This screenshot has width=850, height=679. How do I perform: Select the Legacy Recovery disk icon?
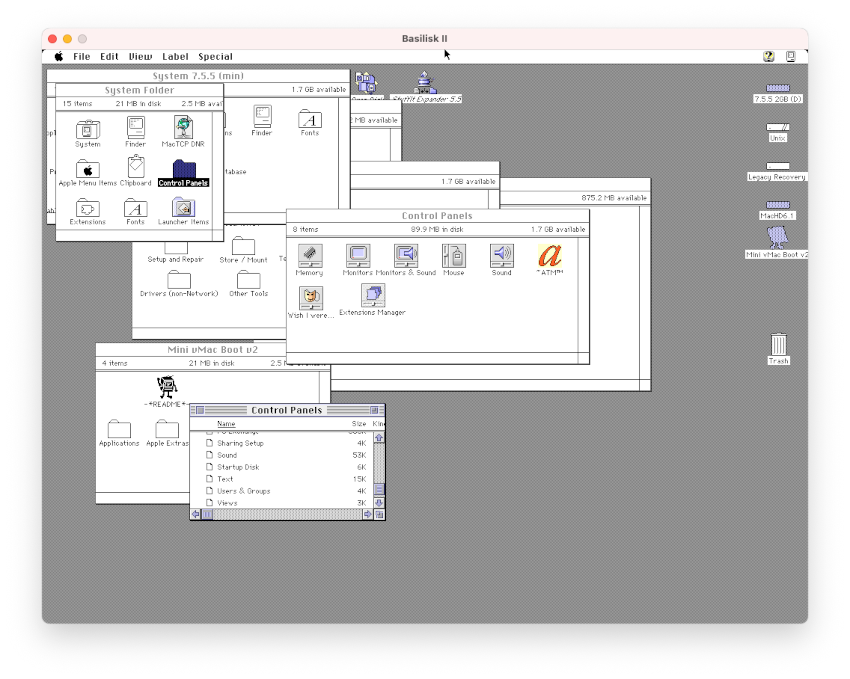(778, 166)
